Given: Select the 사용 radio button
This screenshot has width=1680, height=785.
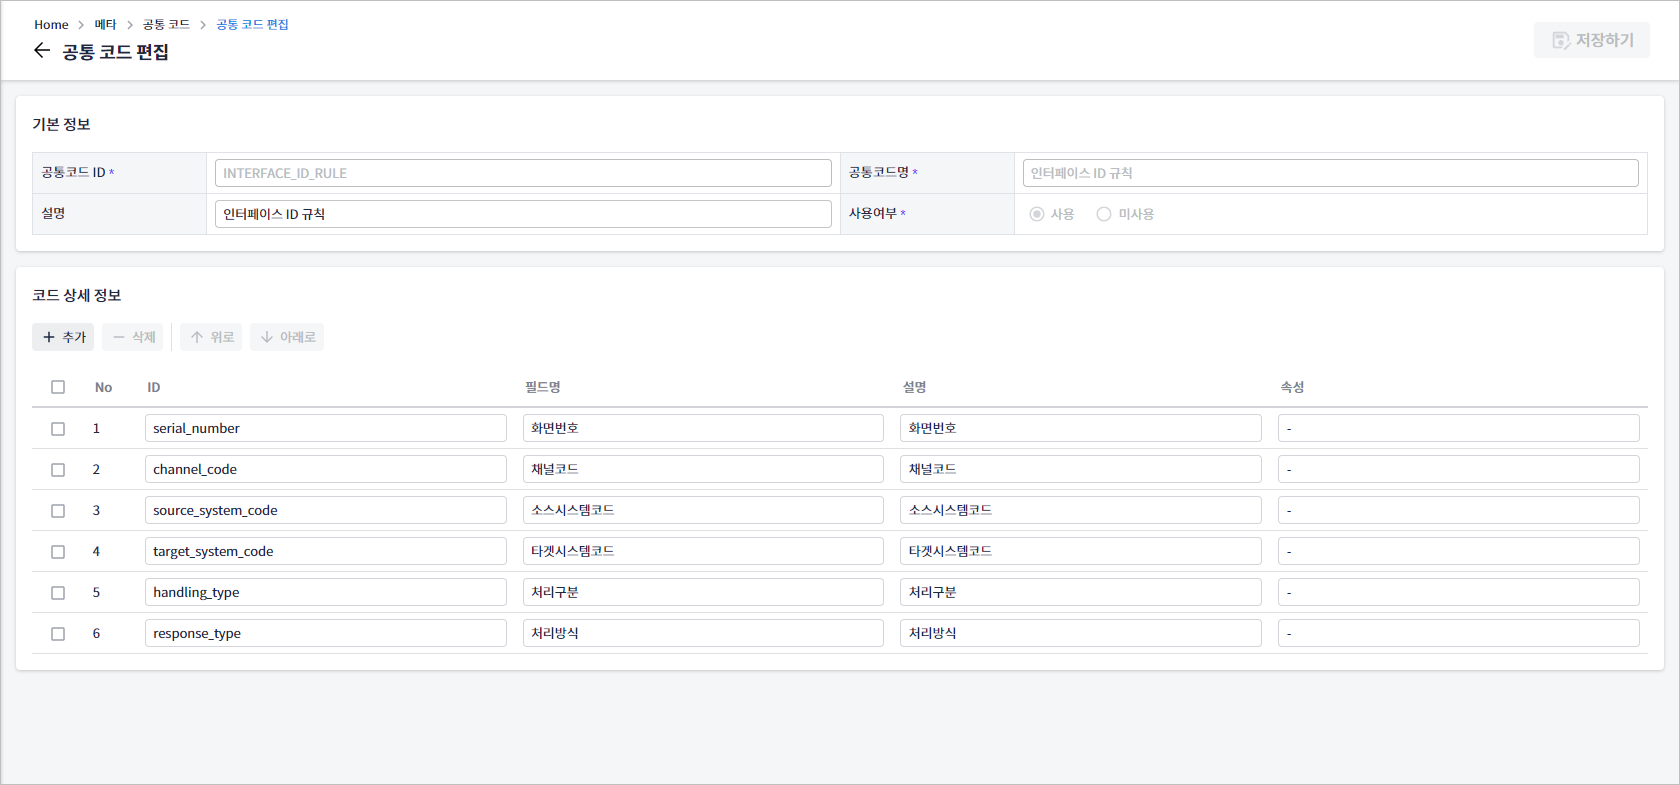Looking at the screenshot, I should [x=1037, y=214].
